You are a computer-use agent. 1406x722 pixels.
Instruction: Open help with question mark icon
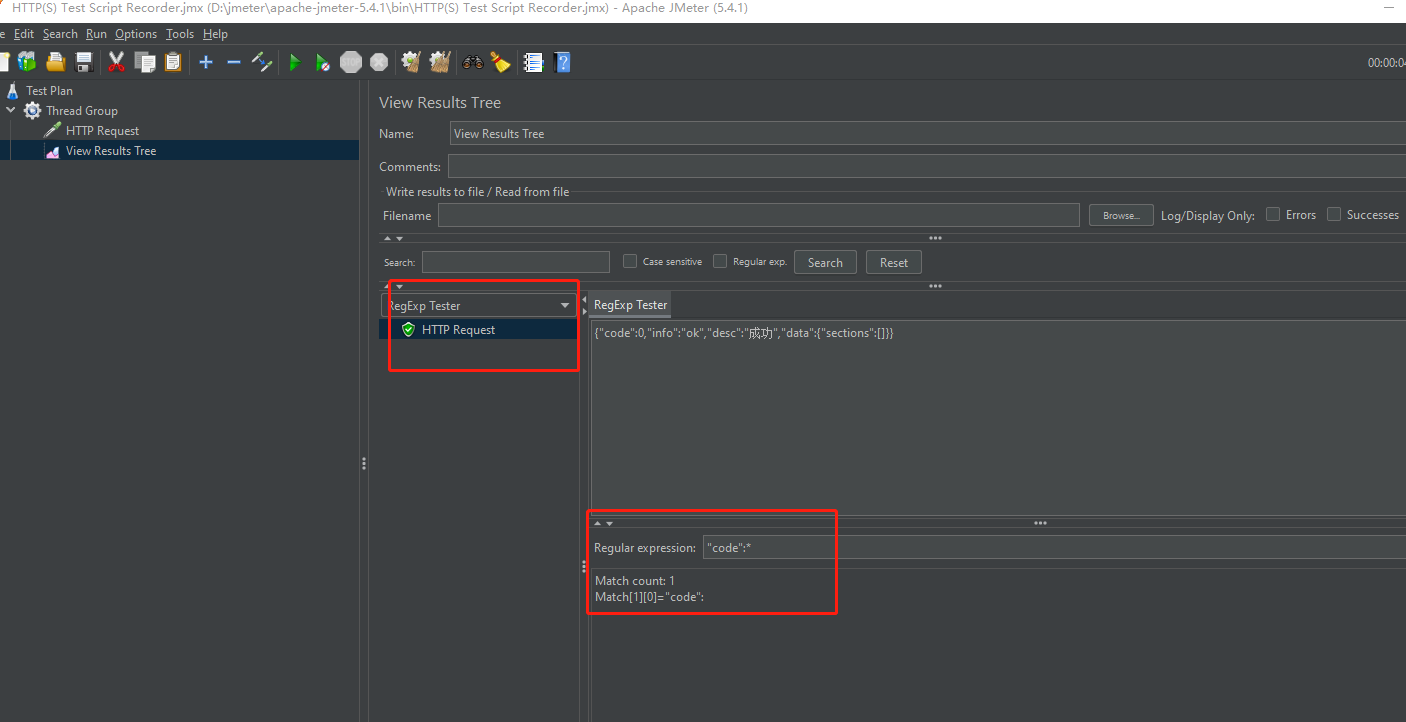562,62
